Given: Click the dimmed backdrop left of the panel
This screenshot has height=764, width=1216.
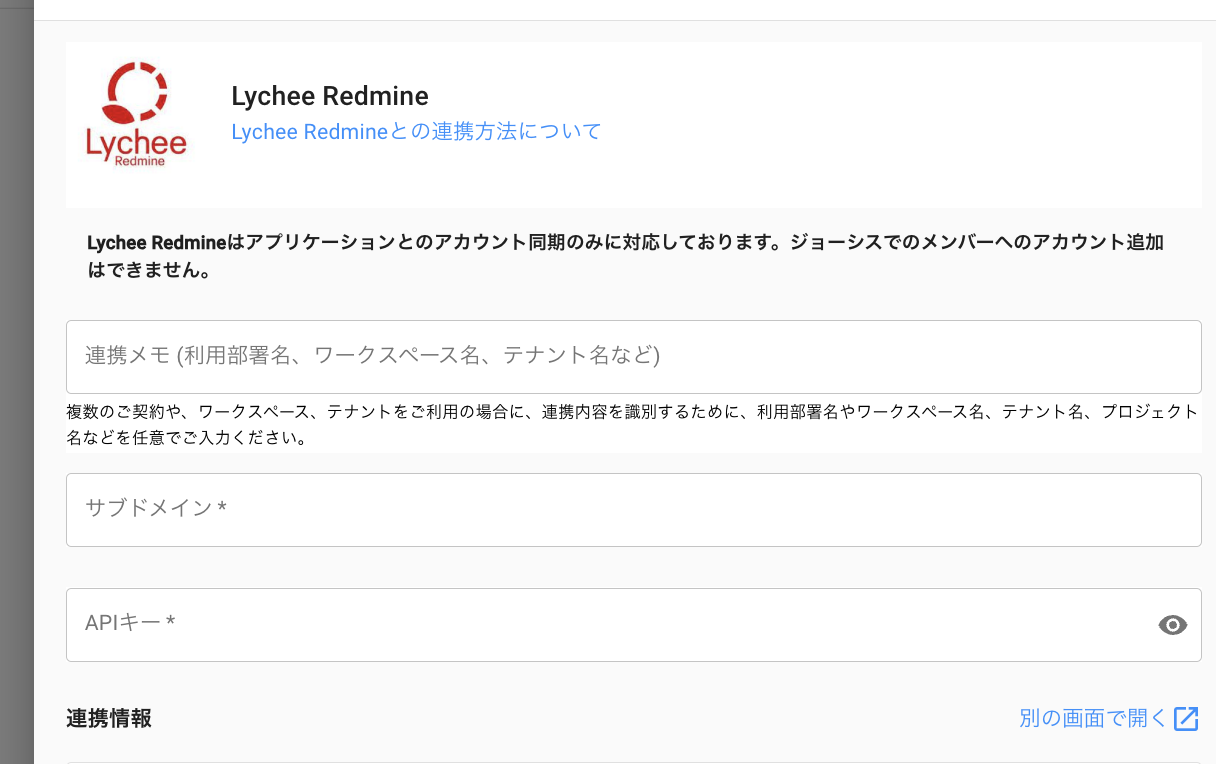Looking at the screenshot, I should 16,400.
